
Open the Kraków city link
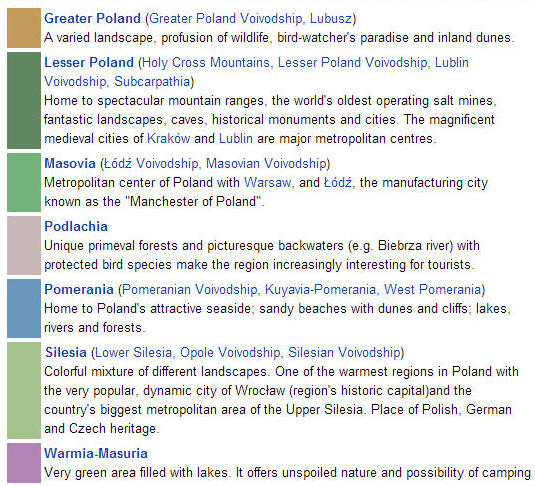pos(169,139)
